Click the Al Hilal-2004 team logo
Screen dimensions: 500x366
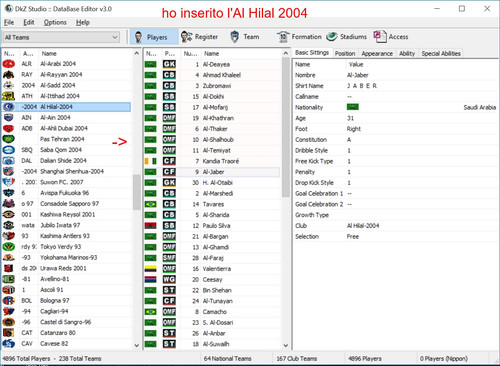tap(9, 107)
